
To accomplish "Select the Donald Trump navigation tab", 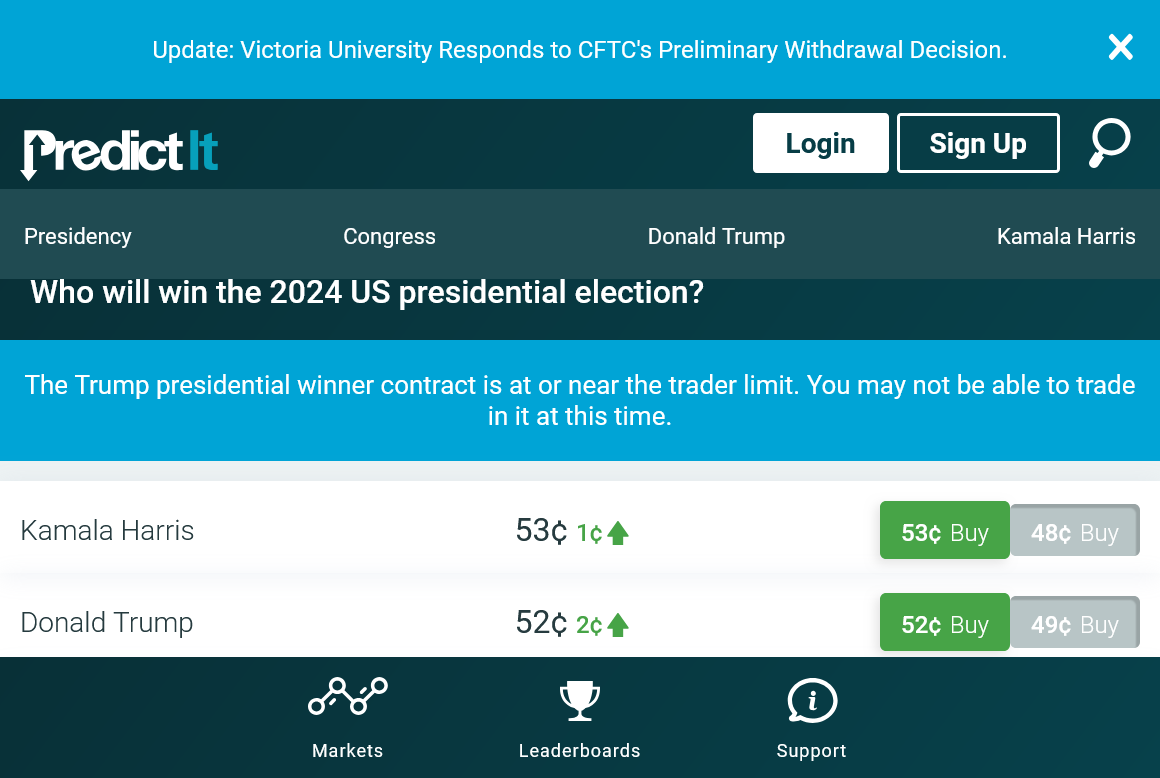I will click(716, 237).
